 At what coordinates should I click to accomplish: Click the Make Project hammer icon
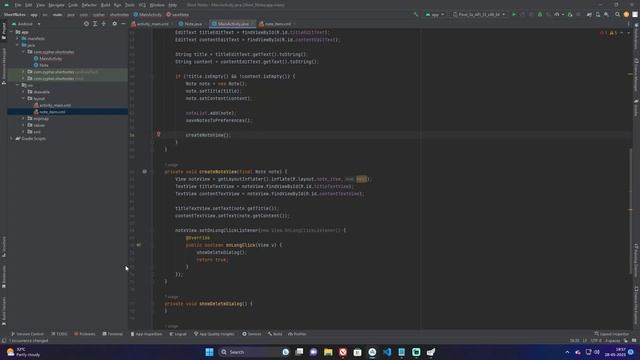pyautogui.click(x=416, y=14)
